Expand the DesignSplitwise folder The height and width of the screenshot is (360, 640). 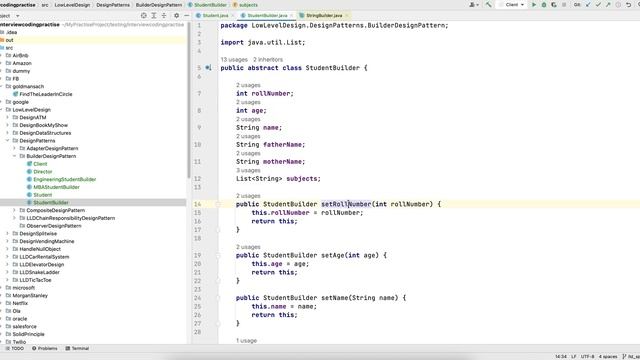[x=7, y=233]
